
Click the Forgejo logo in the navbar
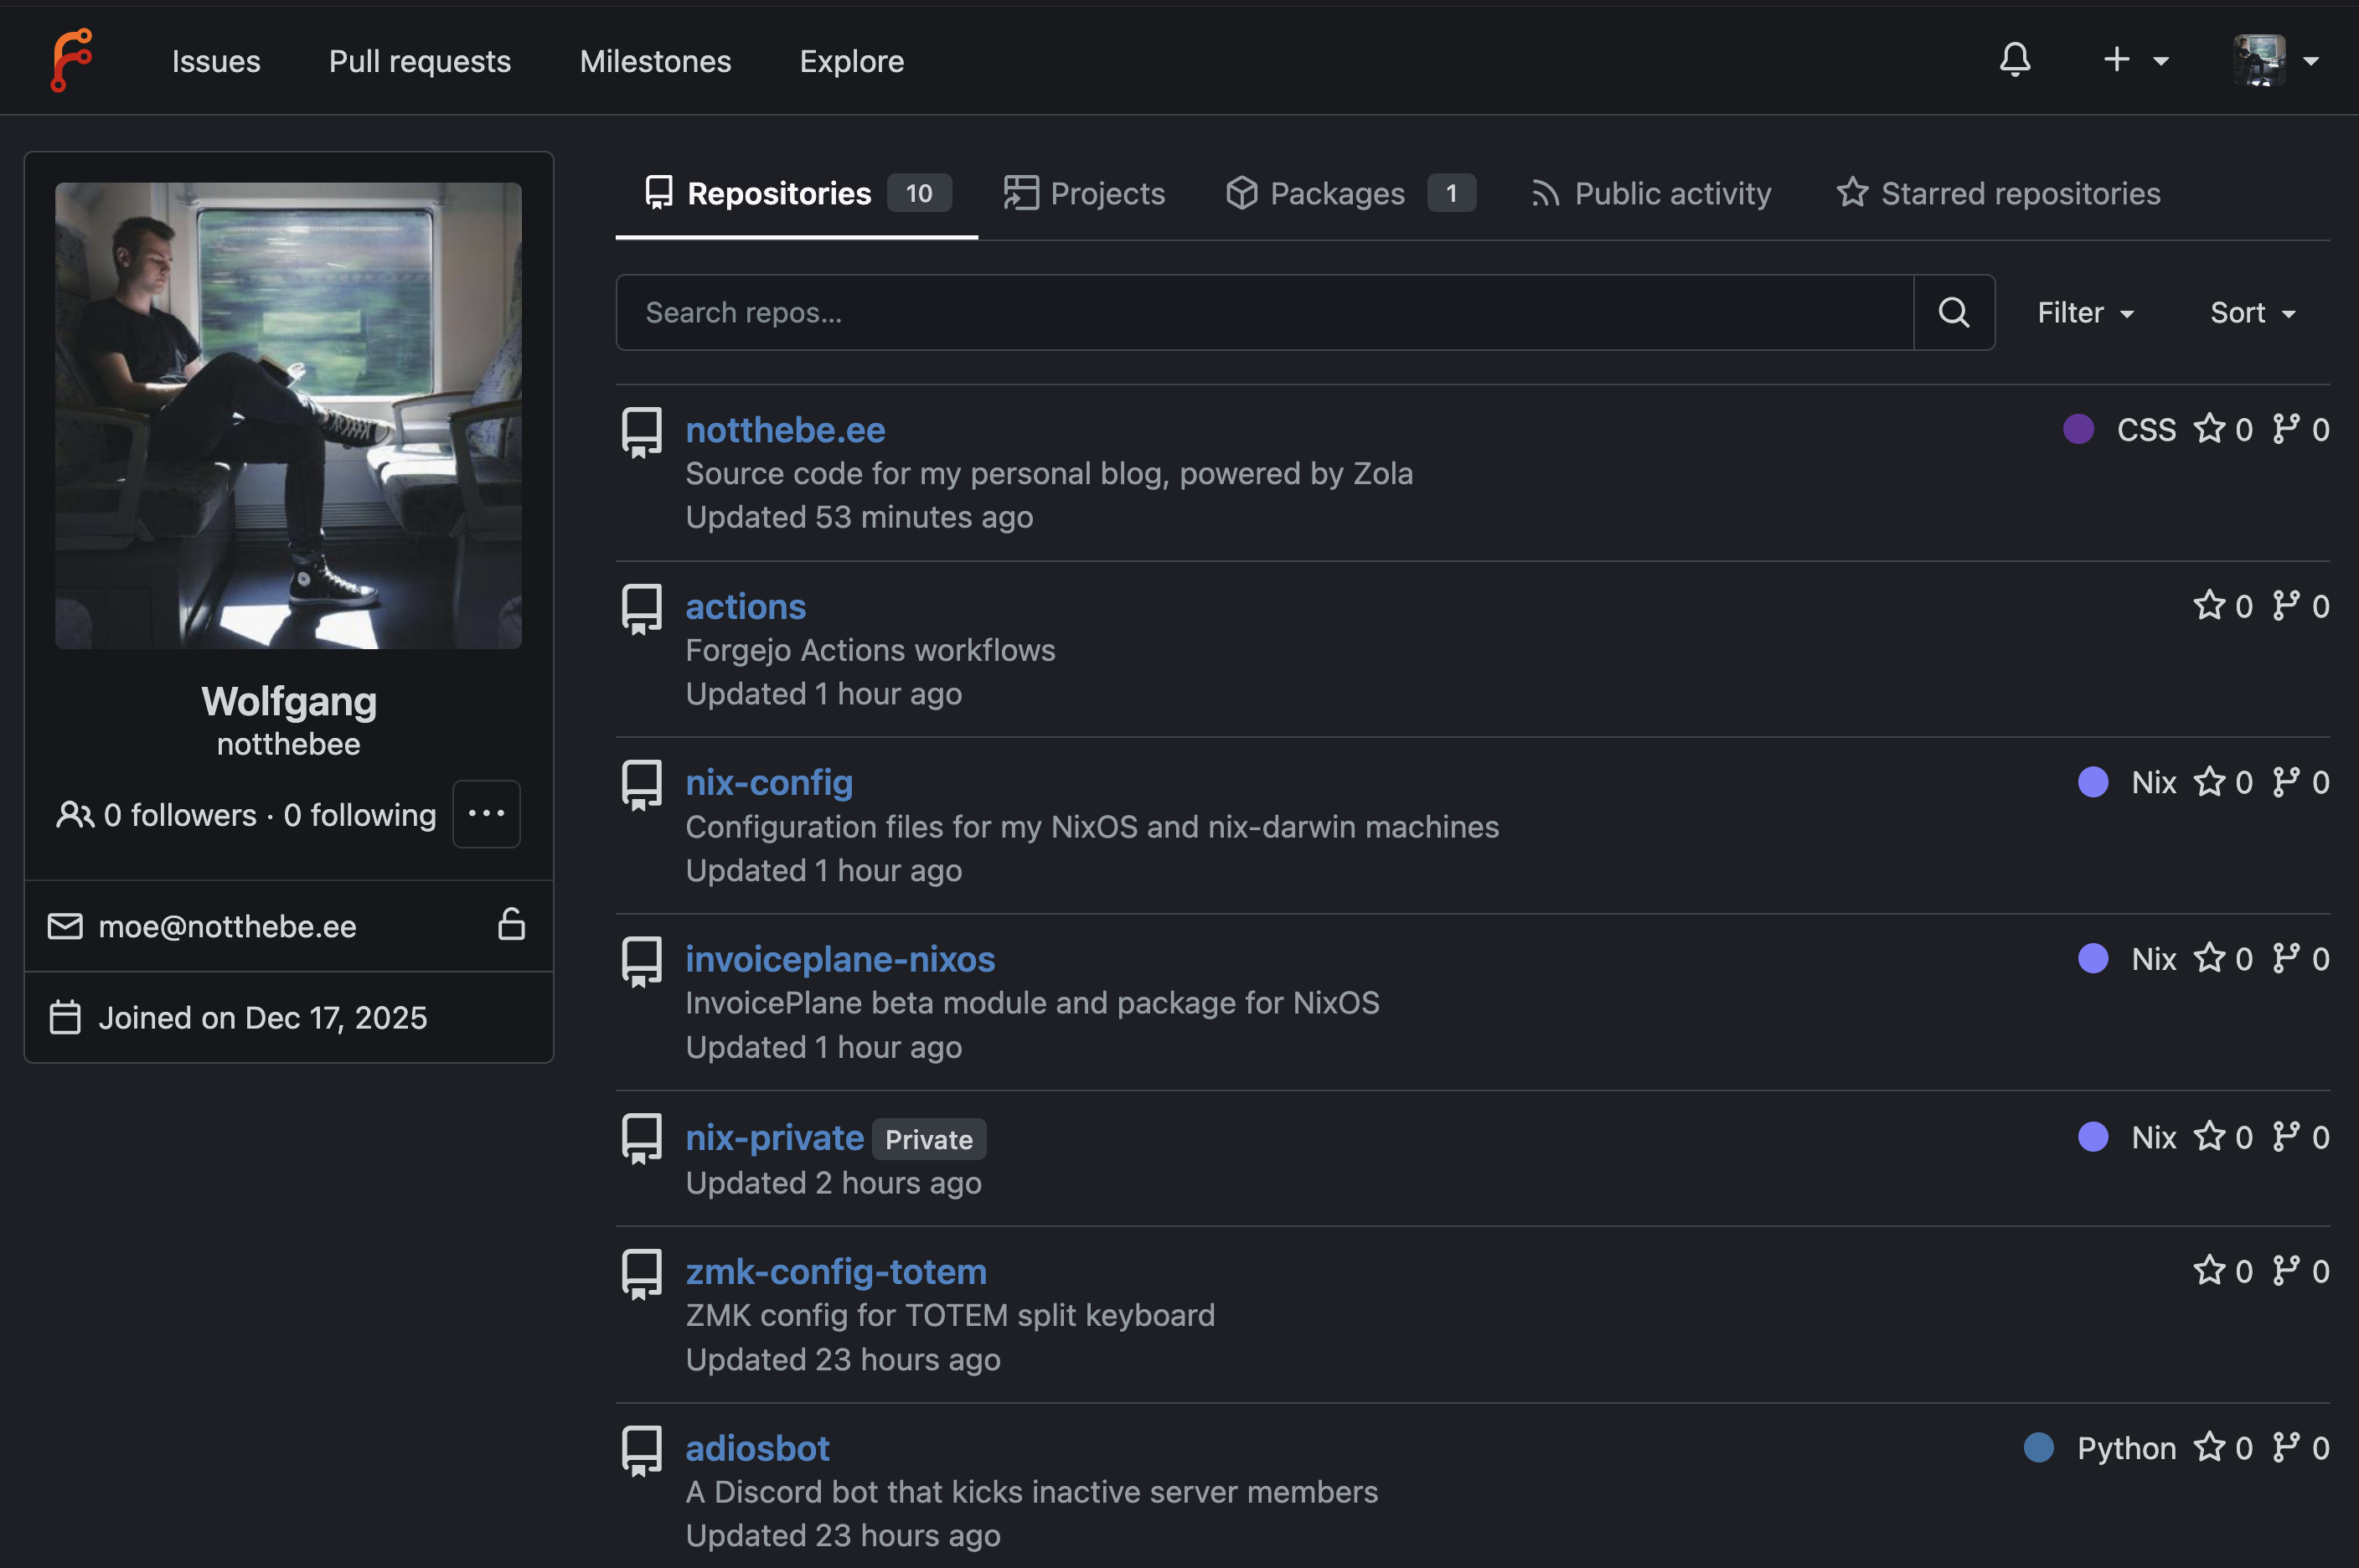click(71, 60)
